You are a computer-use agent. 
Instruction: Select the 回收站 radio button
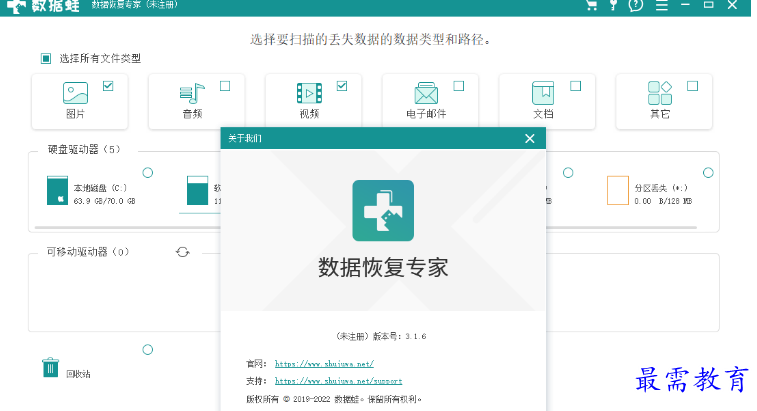[148, 350]
